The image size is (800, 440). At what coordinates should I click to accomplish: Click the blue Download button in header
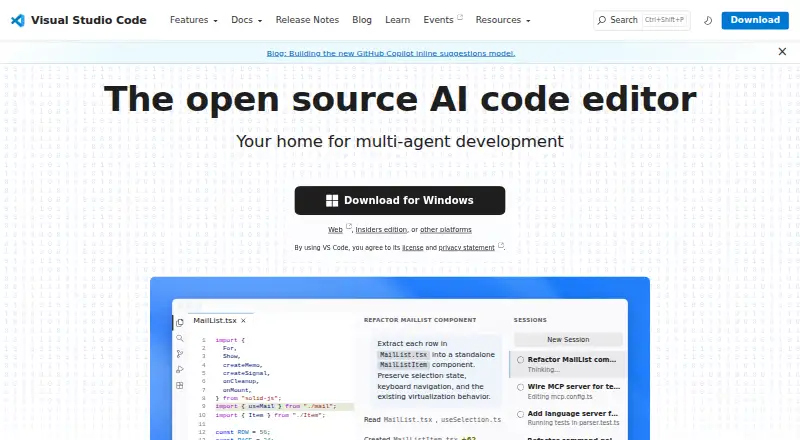755,20
